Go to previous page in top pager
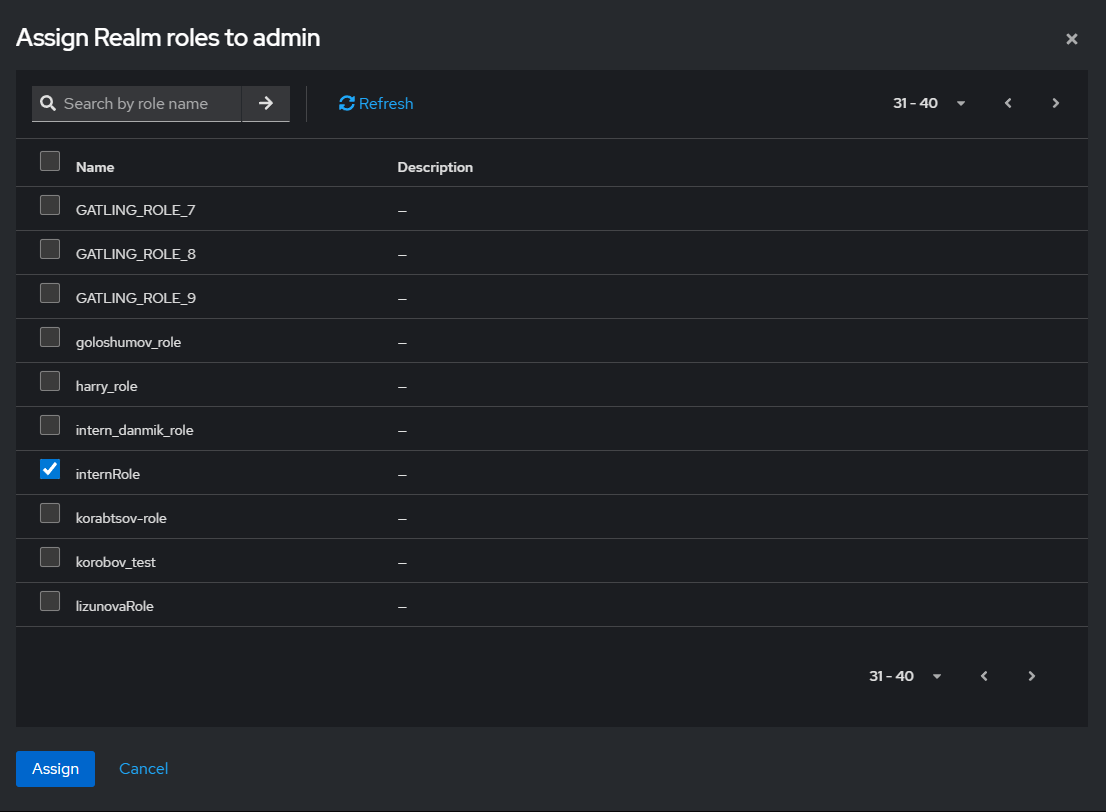Screen dimensions: 1106x812 (x=1008, y=103)
